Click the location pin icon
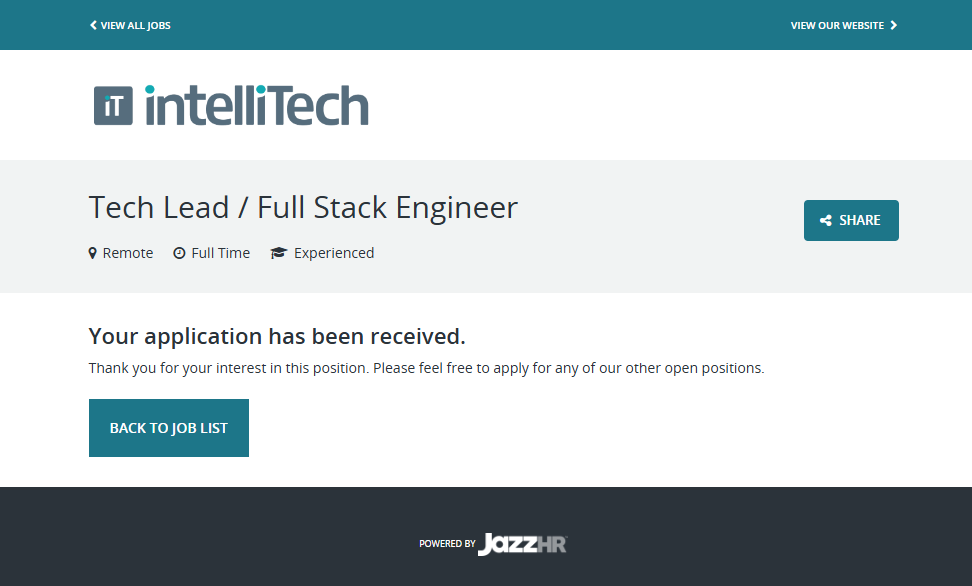The height and width of the screenshot is (586, 972). 93,253
